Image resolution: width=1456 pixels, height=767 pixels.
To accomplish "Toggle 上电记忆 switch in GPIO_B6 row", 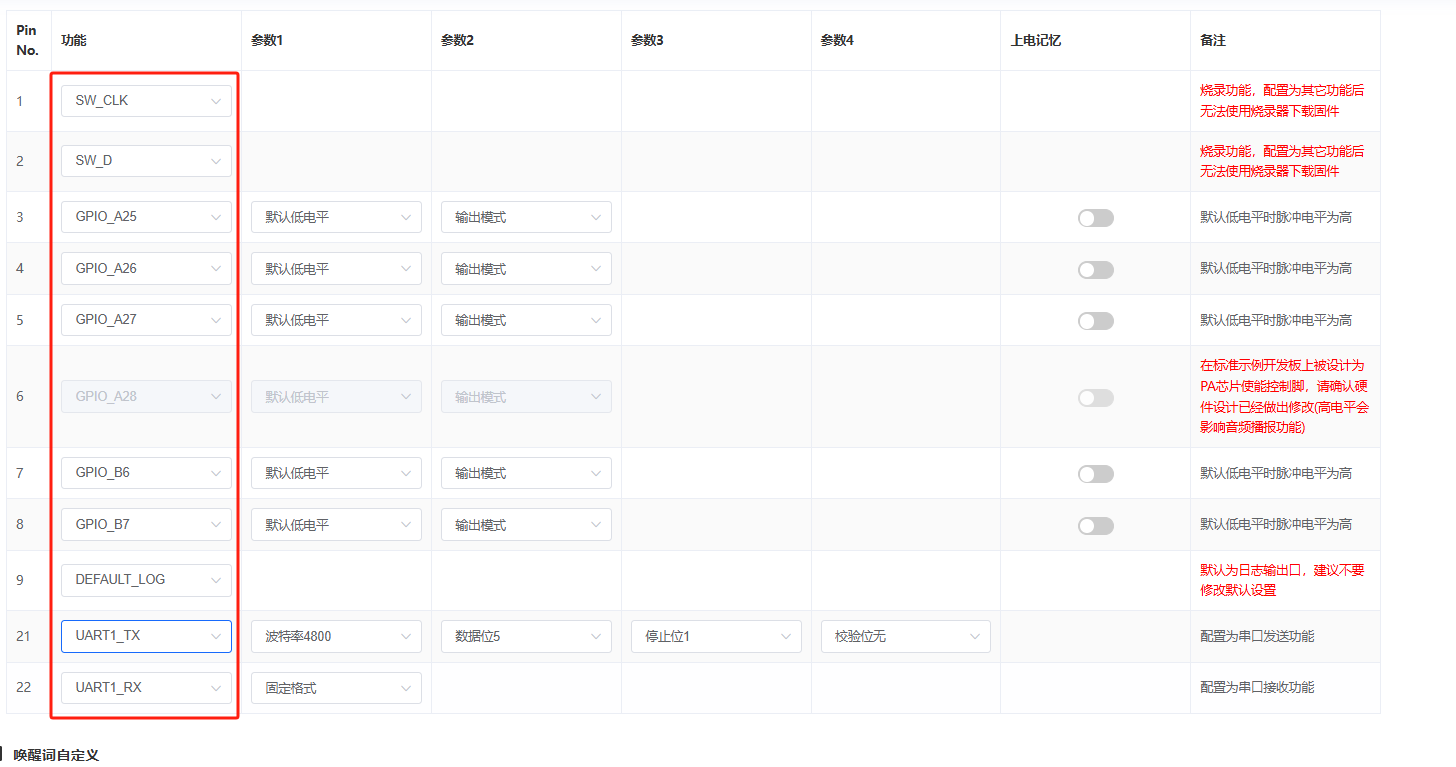I will click(1095, 474).
